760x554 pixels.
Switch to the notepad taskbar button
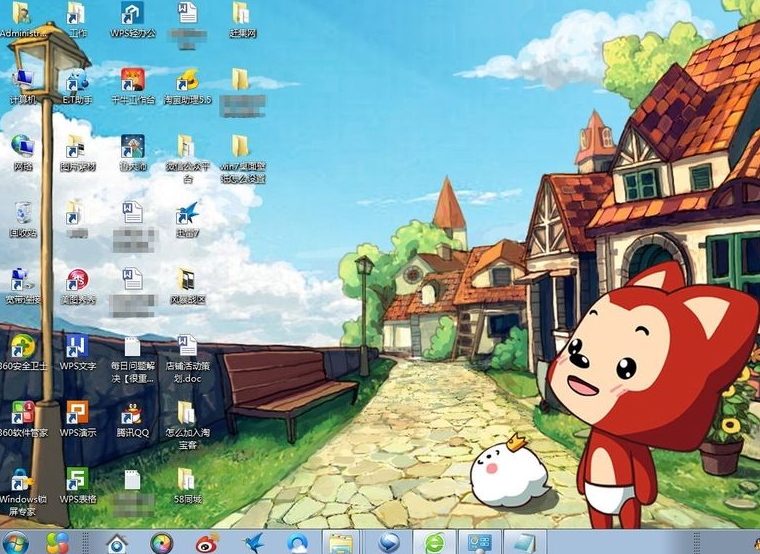pos(525,543)
